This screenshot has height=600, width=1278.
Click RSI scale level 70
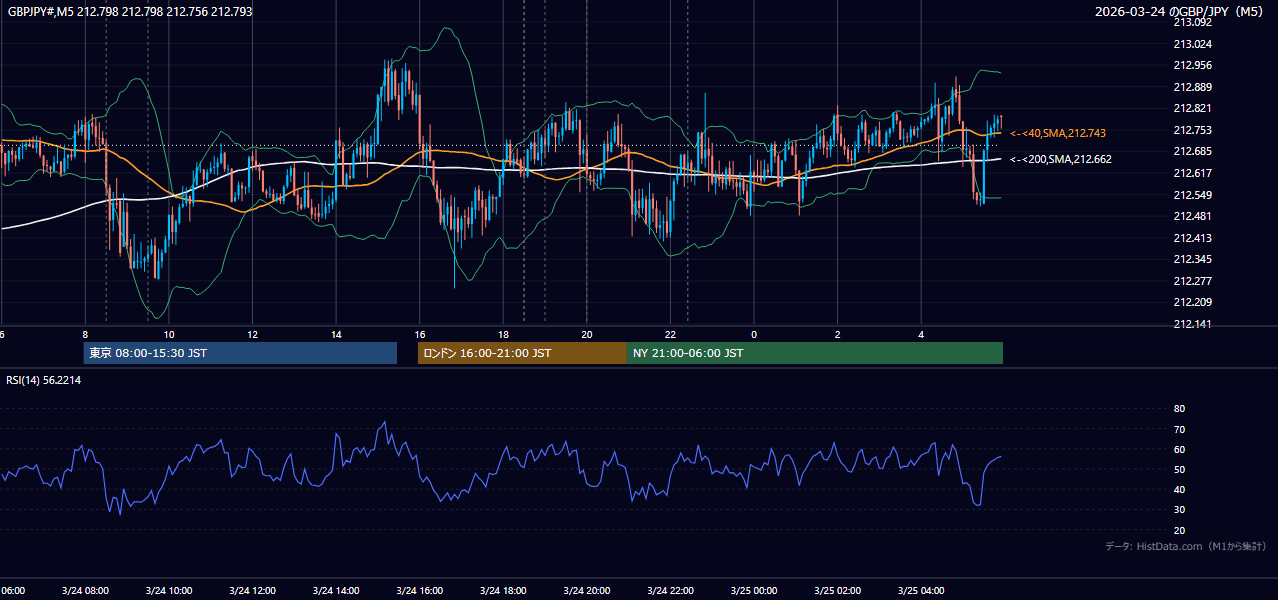coord(1179,429)
